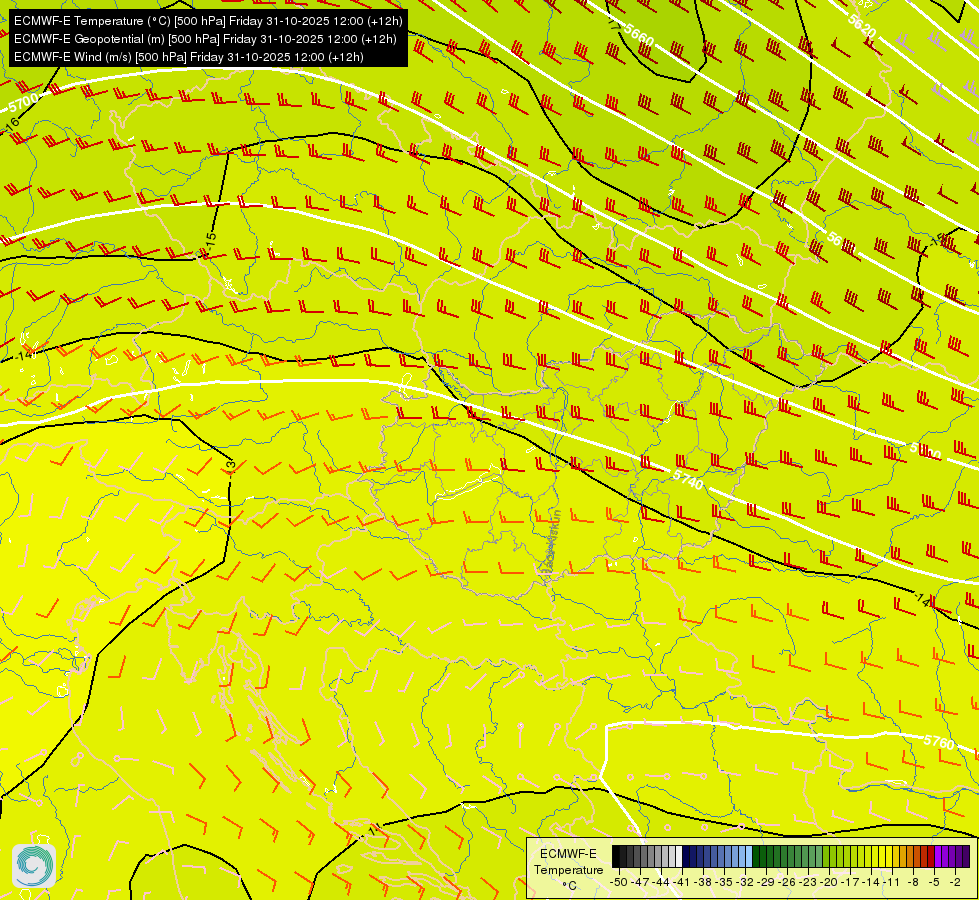
Task: Select the Geopotential 500 hPa title line
Action: point(205,39)
